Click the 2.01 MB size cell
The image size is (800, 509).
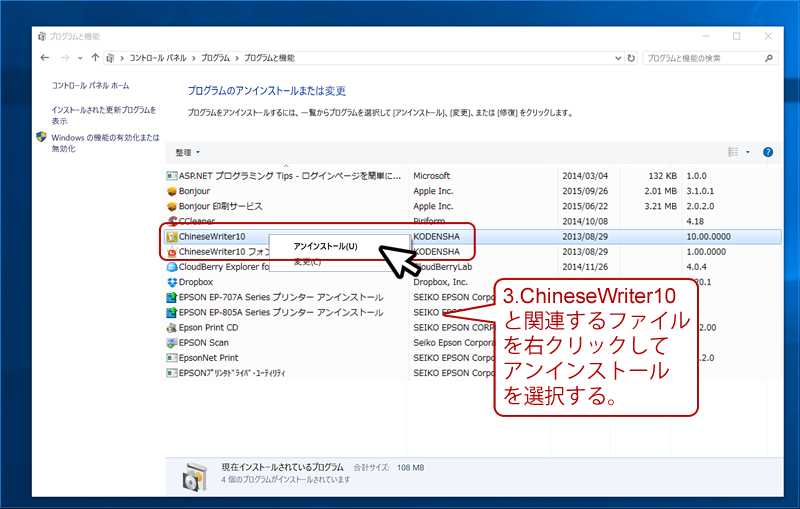tap(661, 191)
